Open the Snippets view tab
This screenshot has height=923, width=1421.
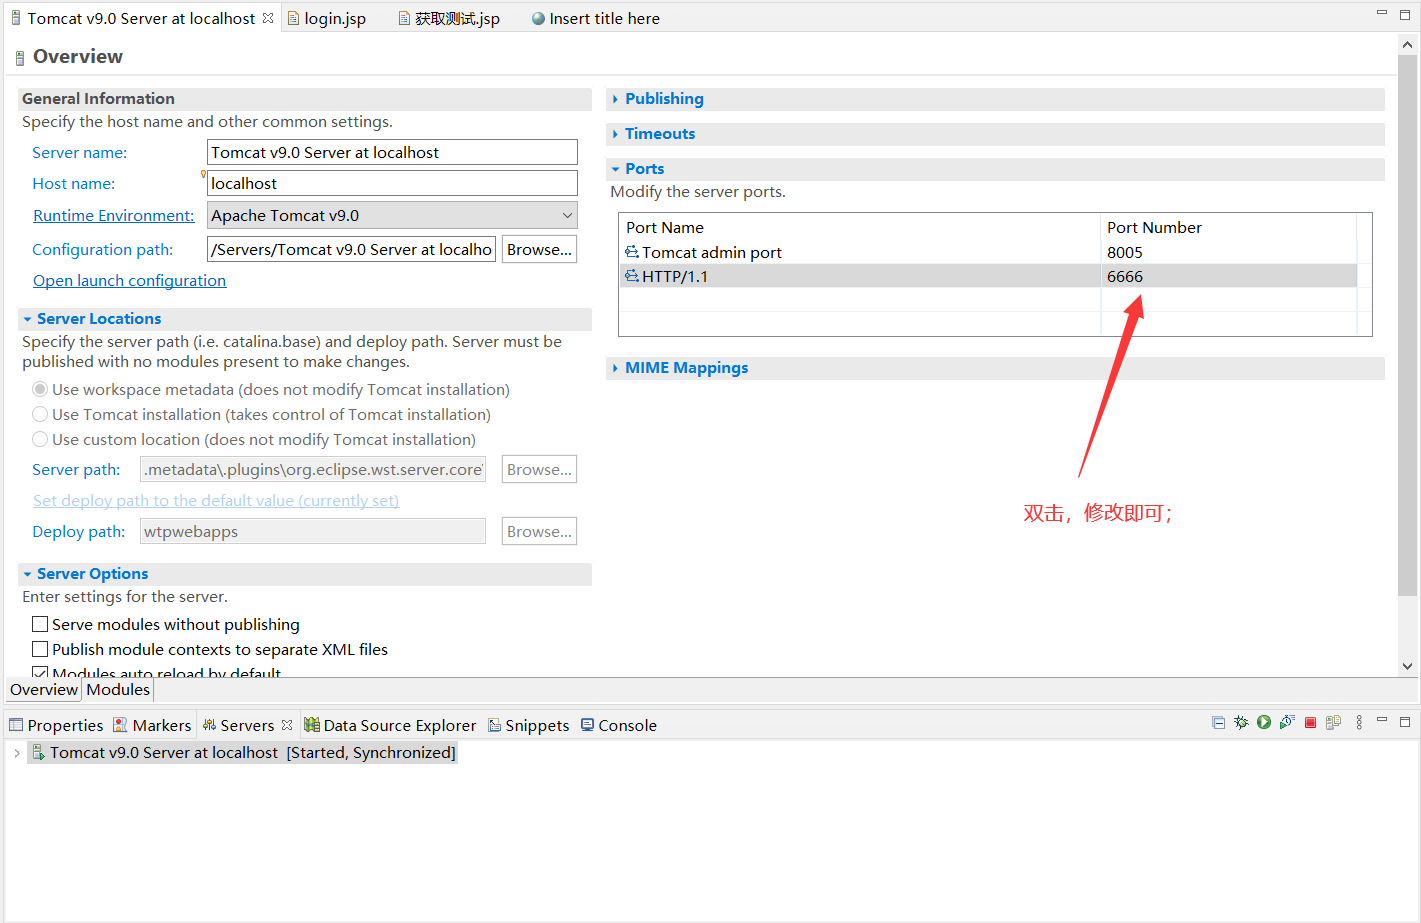[528, 725]
